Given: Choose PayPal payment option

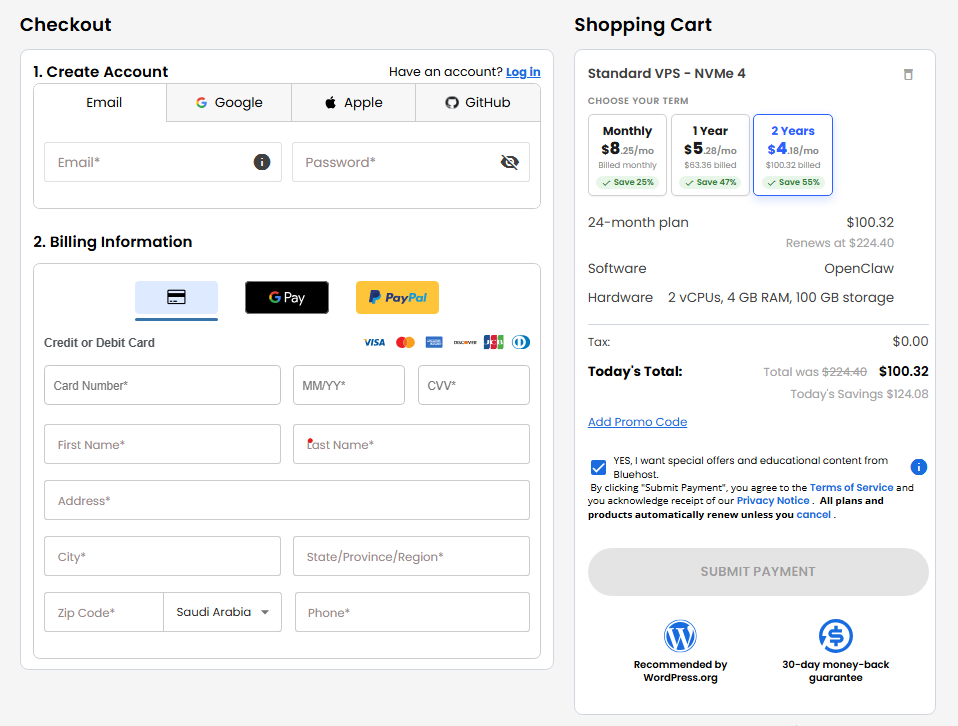Looking at the screenshot, I should [x=397, y=298].
